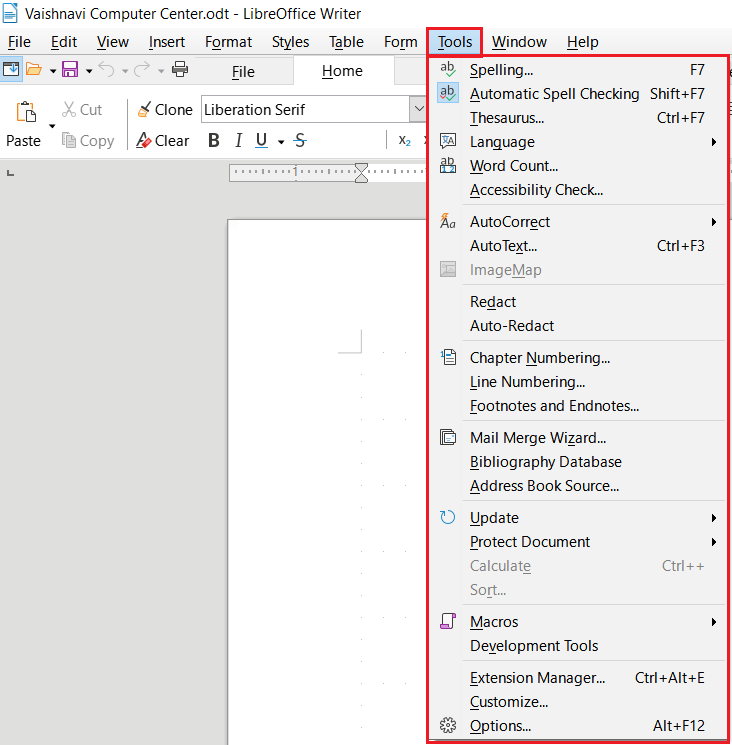The image size is (732, 745).
Task: Click the Undo arrow icon
Action: (x=107, y=69)
